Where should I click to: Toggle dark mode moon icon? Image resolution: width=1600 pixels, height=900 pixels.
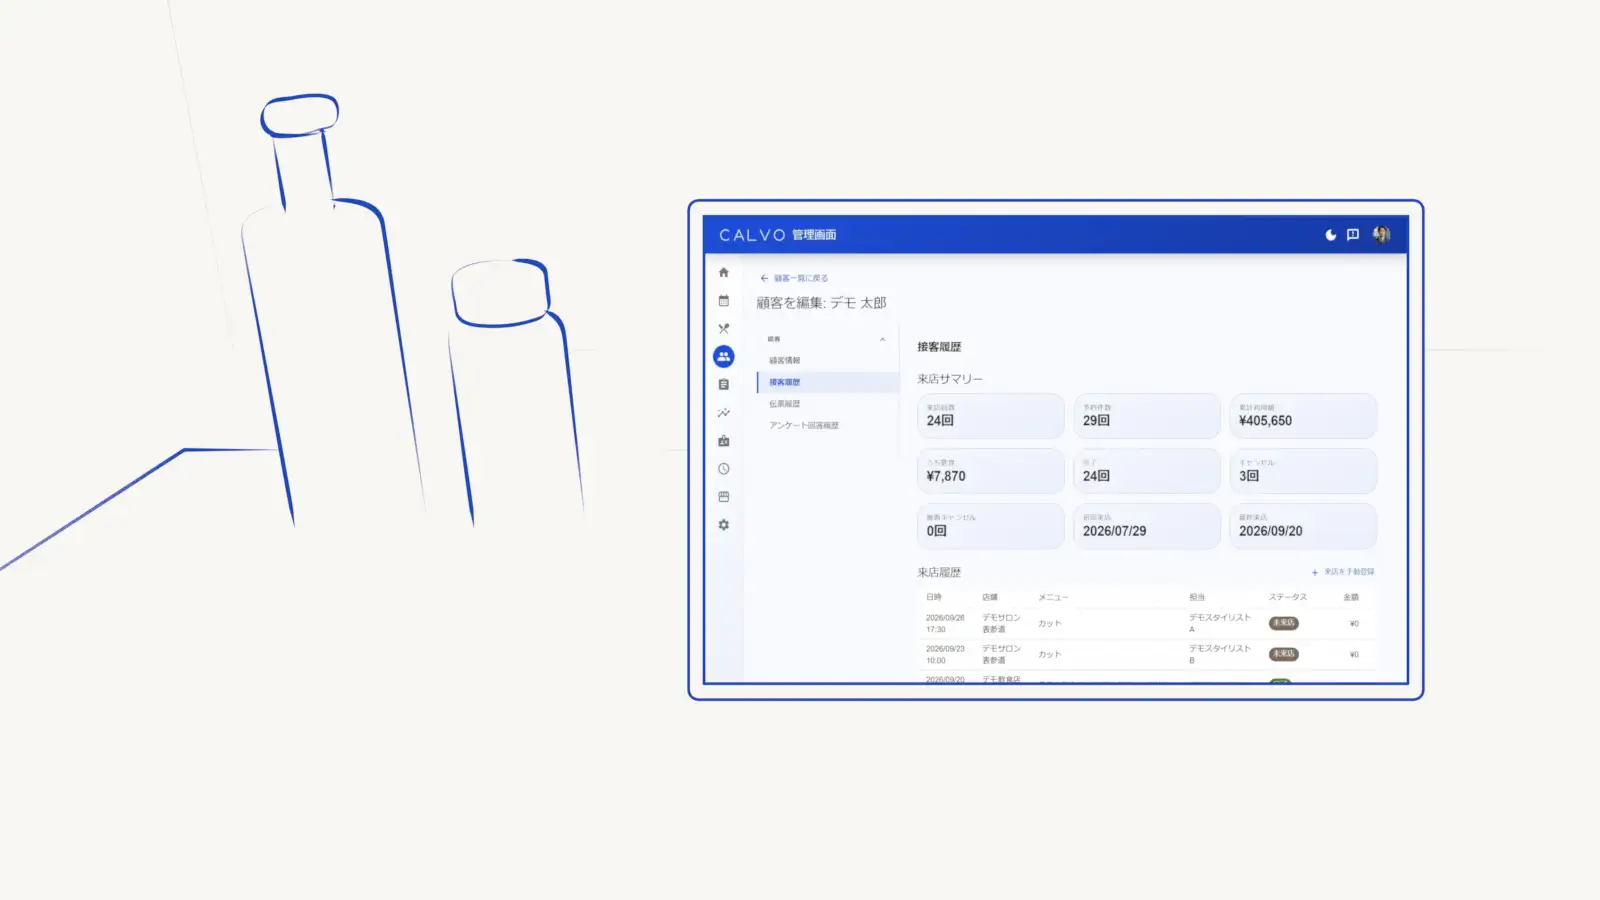[x=1331, y=235]
